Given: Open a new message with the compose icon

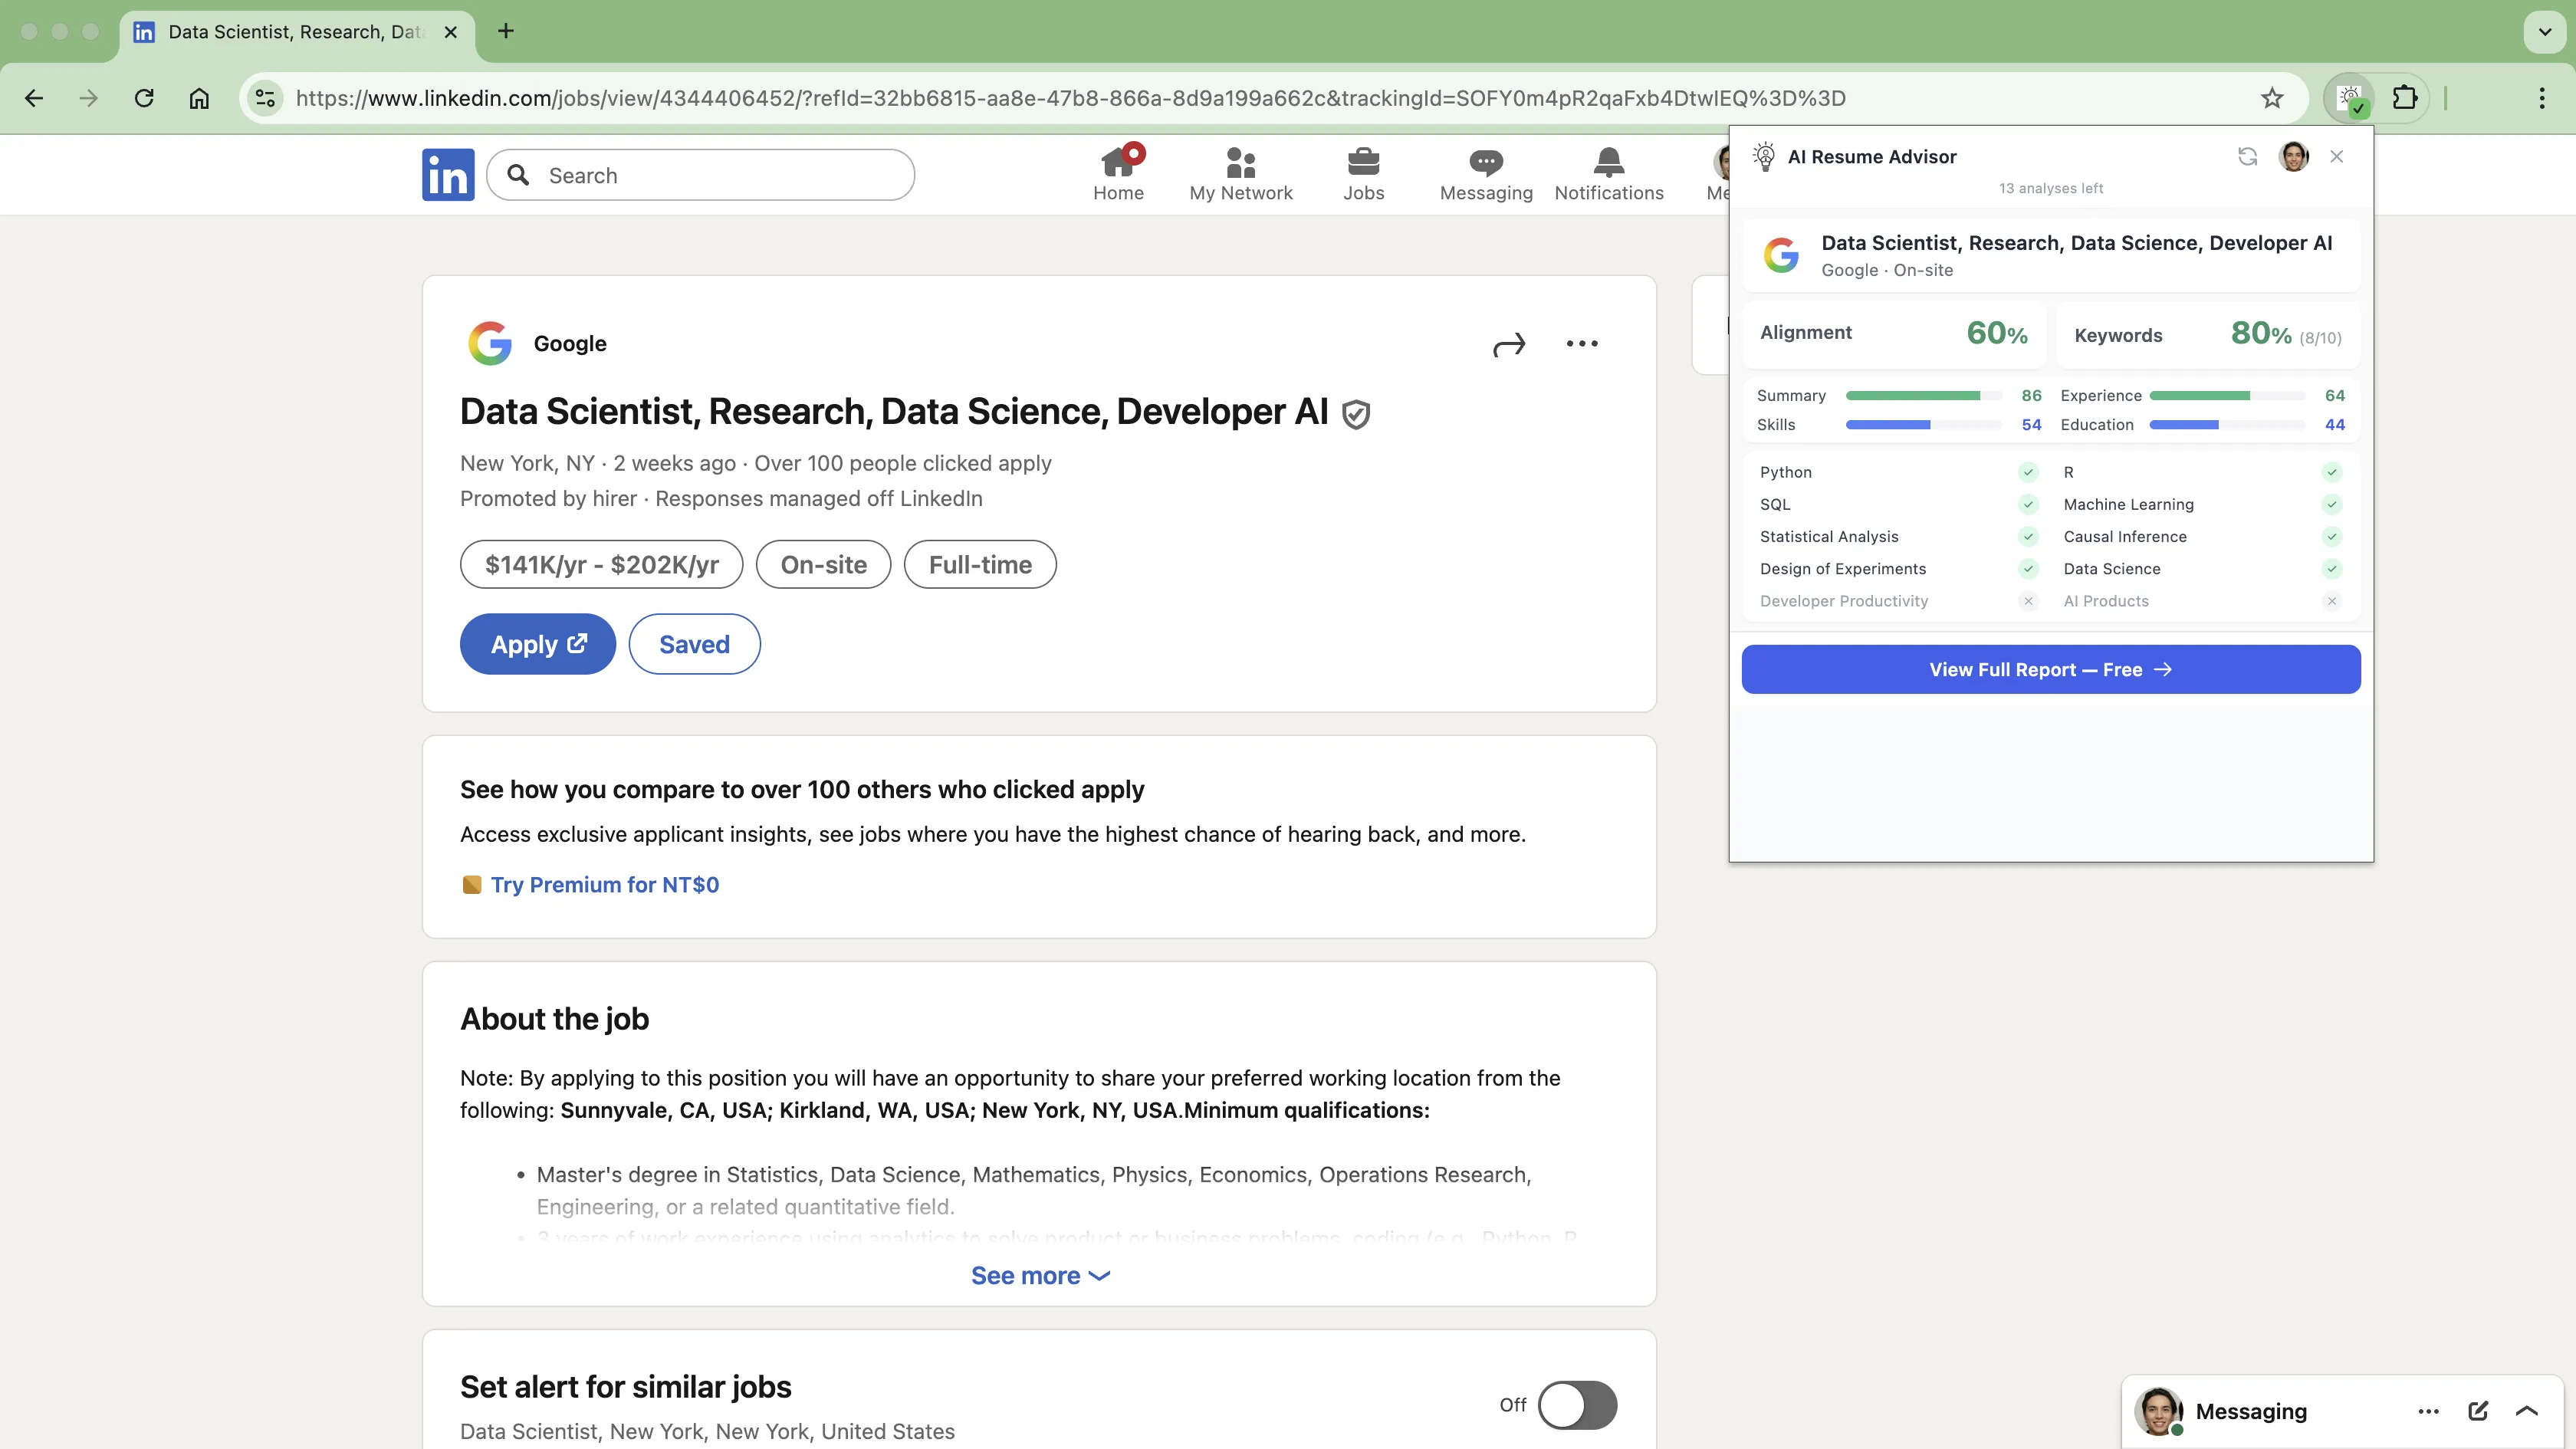Looking at the screenshot, I should 2479,1411.
